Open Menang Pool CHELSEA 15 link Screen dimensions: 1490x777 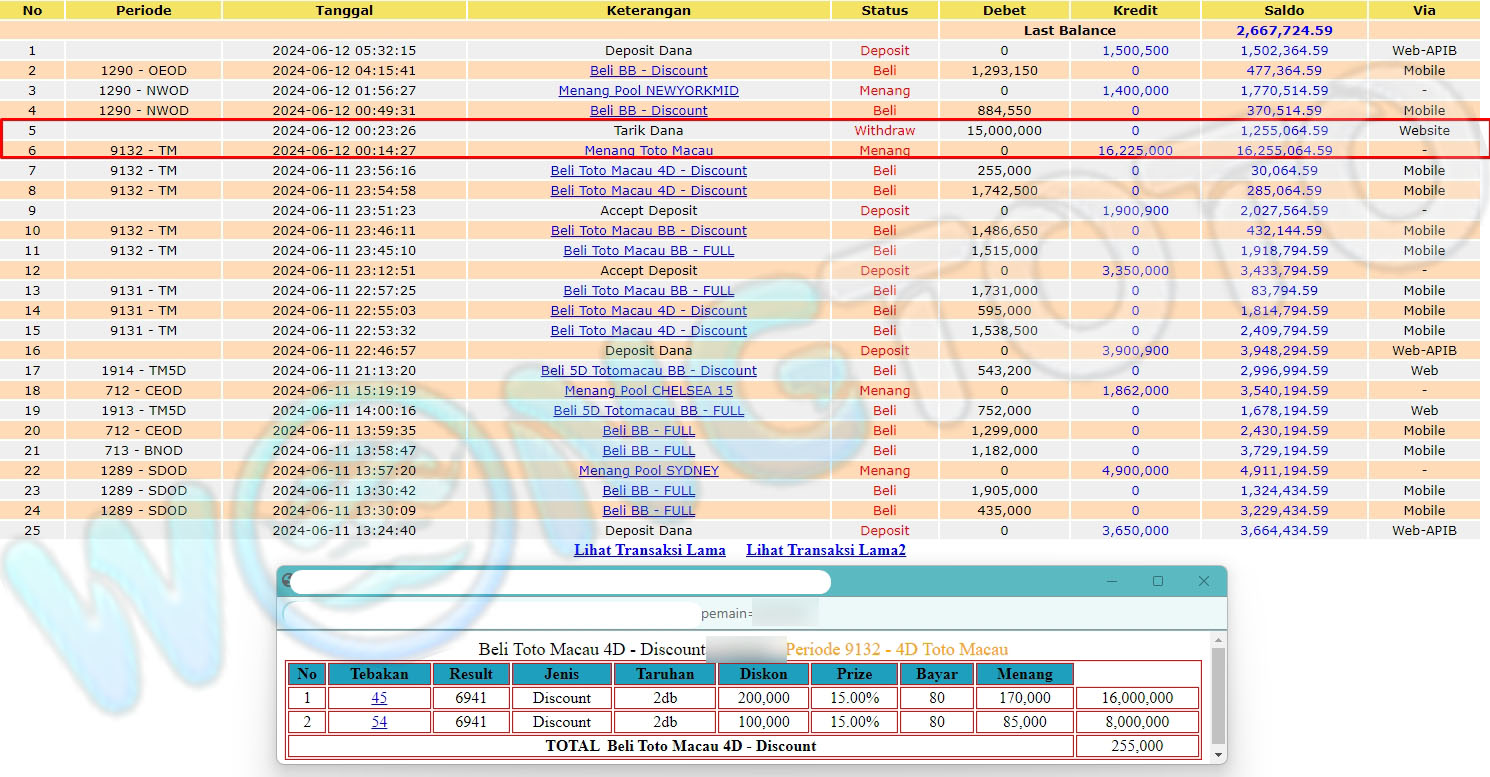[x=648, y=391]
